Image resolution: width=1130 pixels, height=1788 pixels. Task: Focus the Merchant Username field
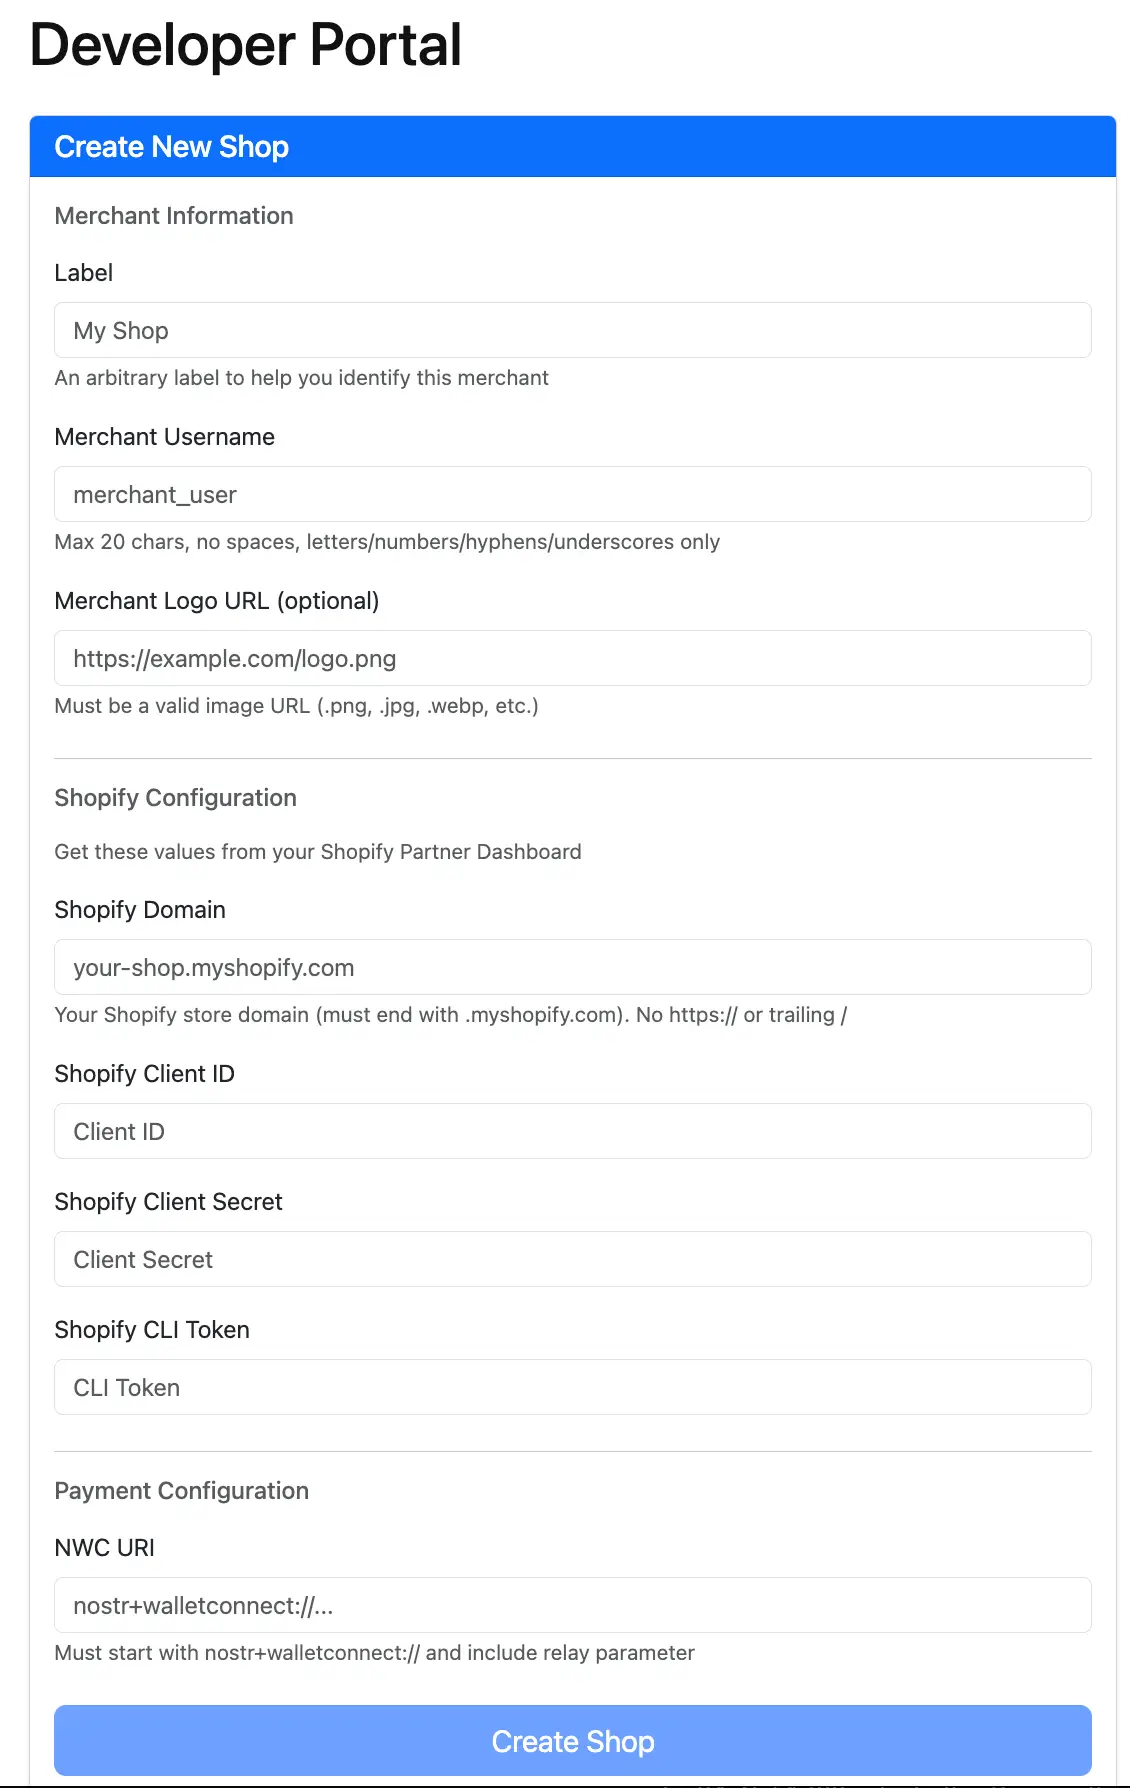pos(572,494)
